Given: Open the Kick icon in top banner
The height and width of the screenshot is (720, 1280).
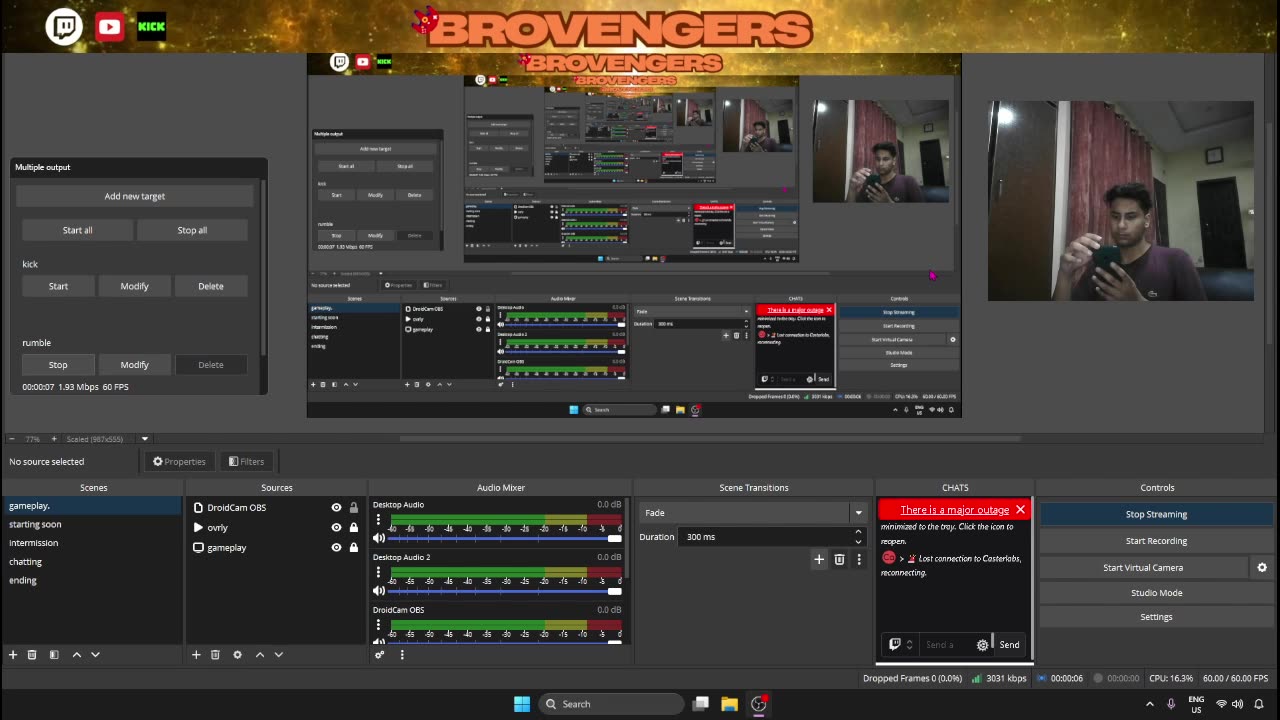Looking at the screenshot, I should pyautogui.click(x=151, y=27).
